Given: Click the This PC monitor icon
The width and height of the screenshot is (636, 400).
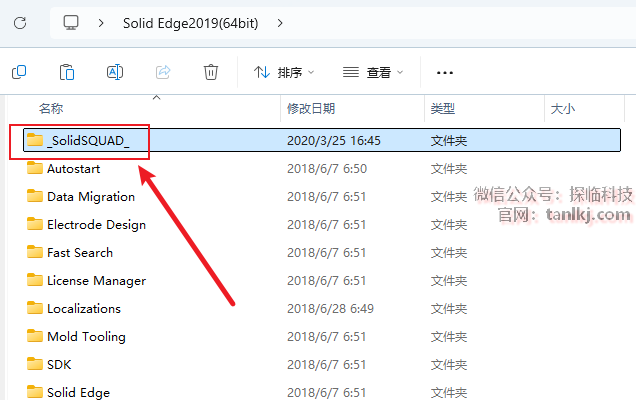Looking at the screenshot, I should (71, 23).
